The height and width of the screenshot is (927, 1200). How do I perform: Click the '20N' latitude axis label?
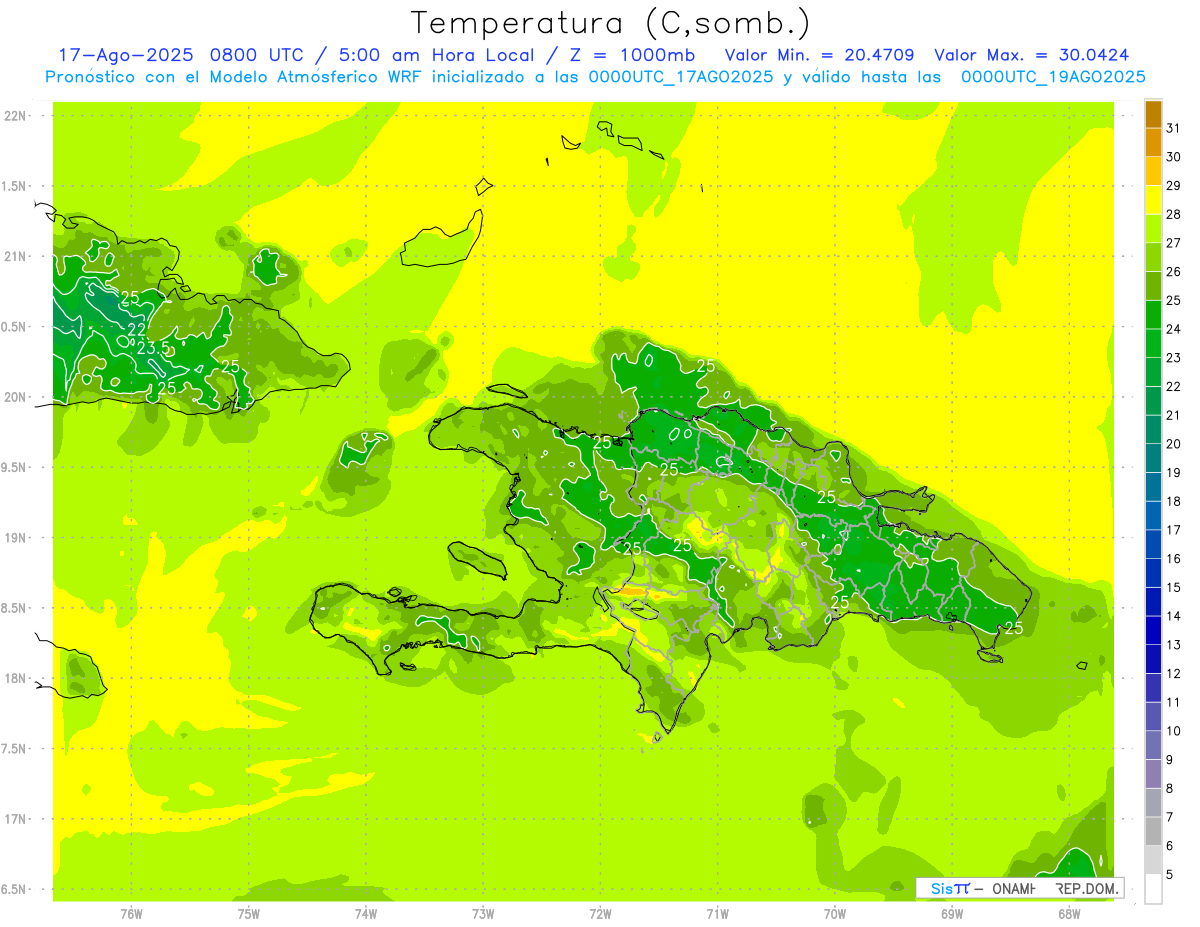click(x=15, y=397)
